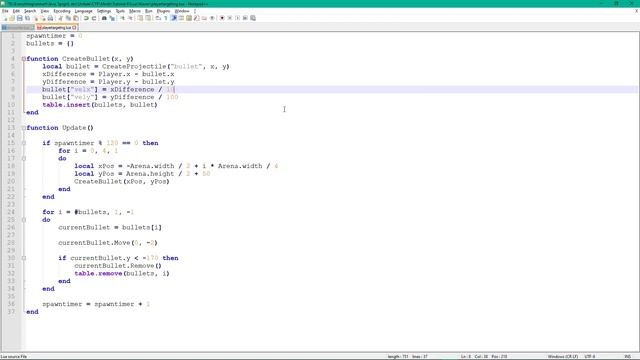Click the Save All toolbar icon
Screen dimensions: 640x360
point(27,18)
